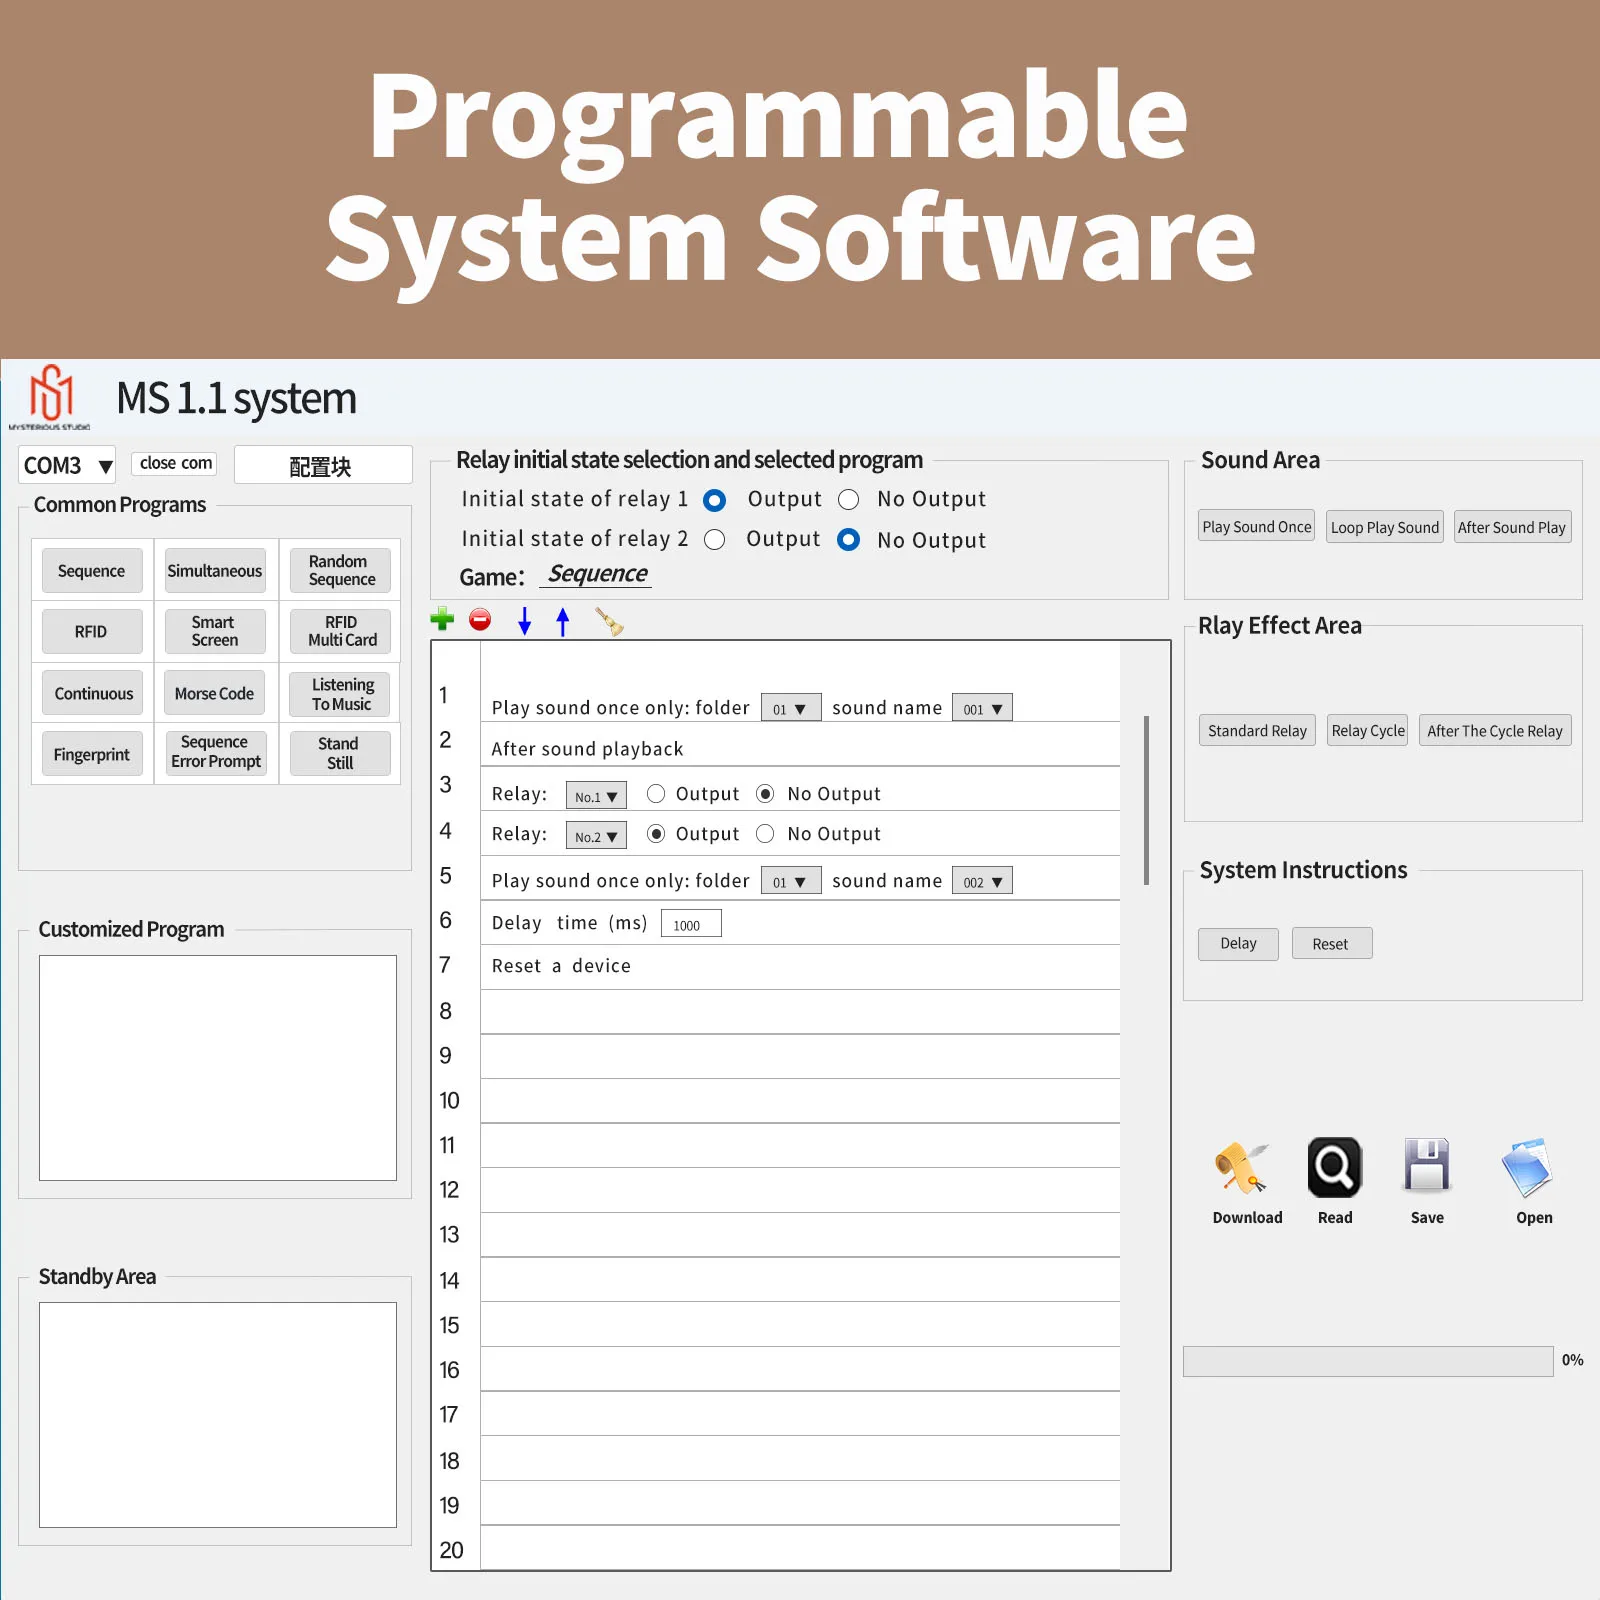Viewport: 1600px width, 1600px height.
Task: Select the Smart Screen program
Action: [215, 632]
